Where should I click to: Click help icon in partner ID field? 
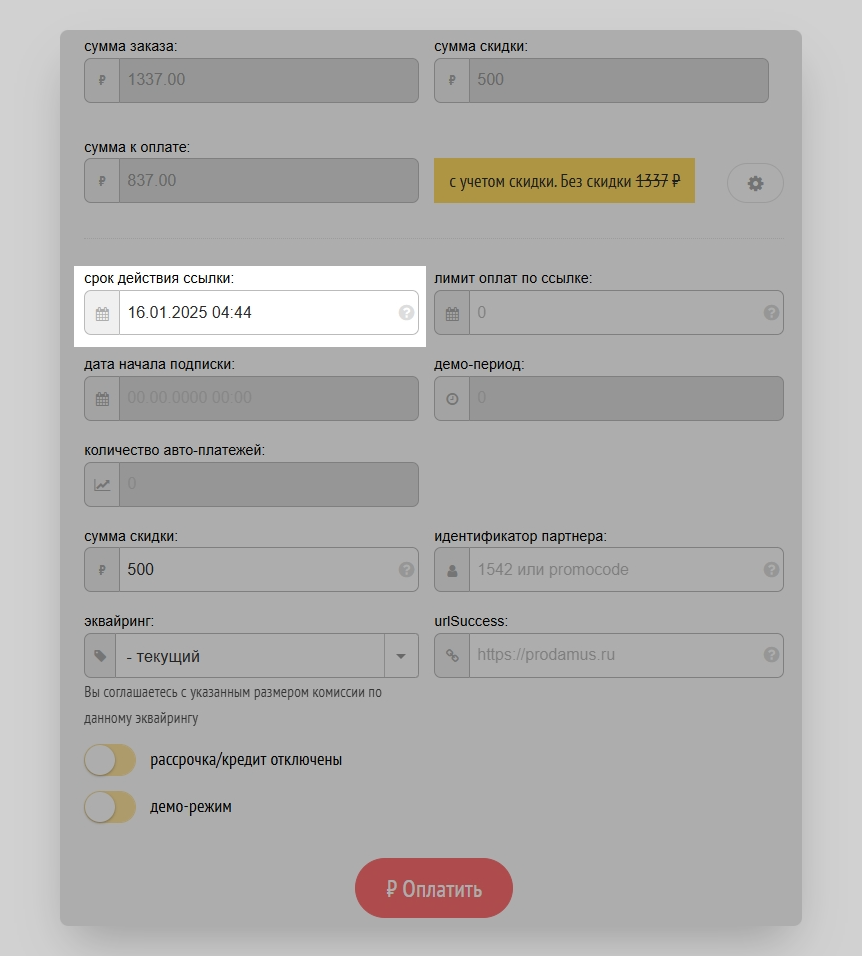point(771,570)
